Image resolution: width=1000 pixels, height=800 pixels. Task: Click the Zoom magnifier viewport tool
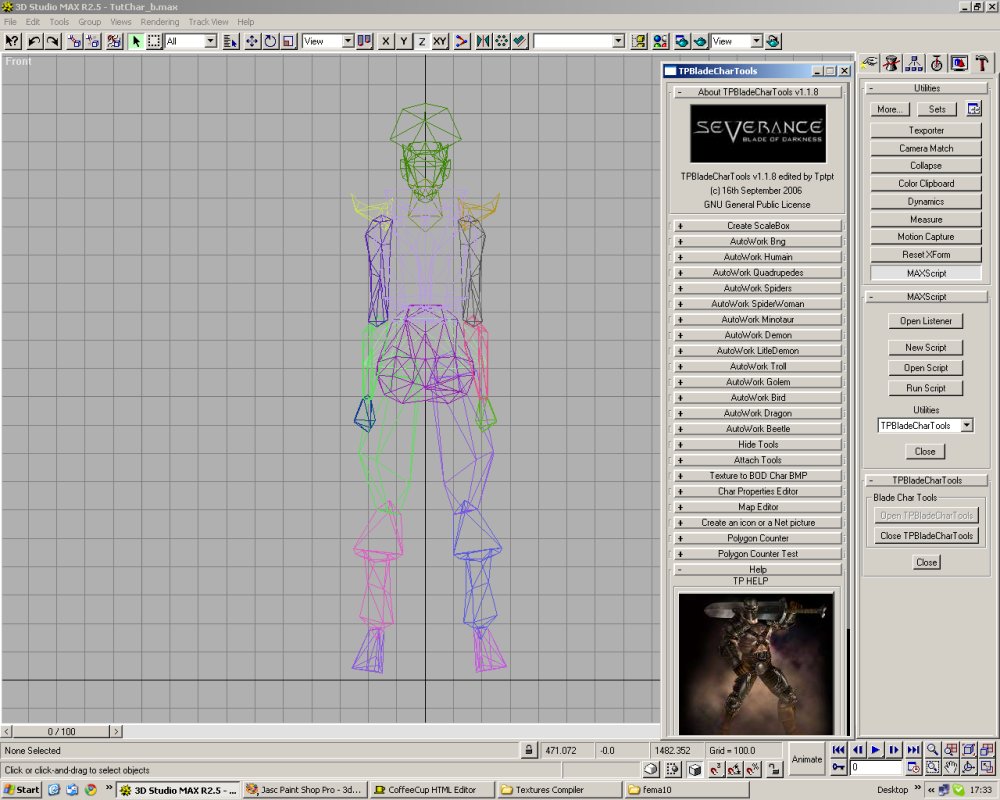pyautogui.click(x=932, y=750)
